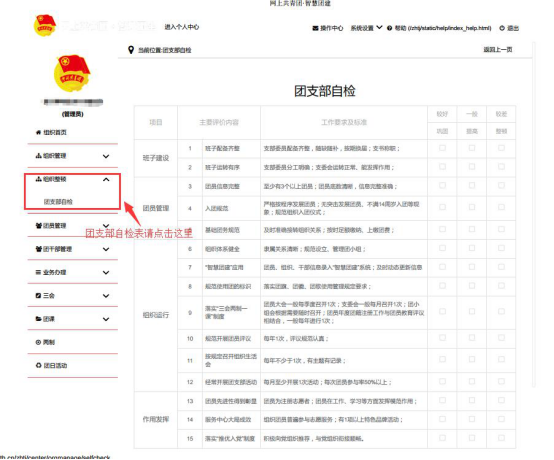Click the 退出 logout icon
Screen dimensions: 554x460
click(502, 28)
